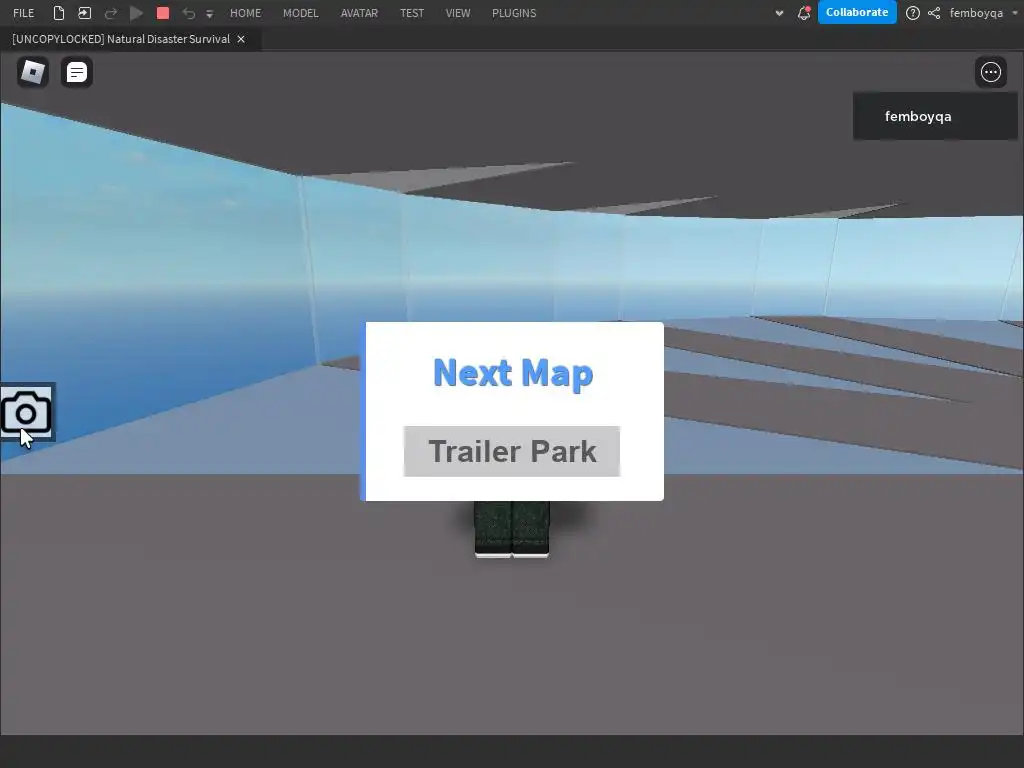Click the Trailer Park map label
Viewport: 1024px width, 768px height.
pos(511,451)
